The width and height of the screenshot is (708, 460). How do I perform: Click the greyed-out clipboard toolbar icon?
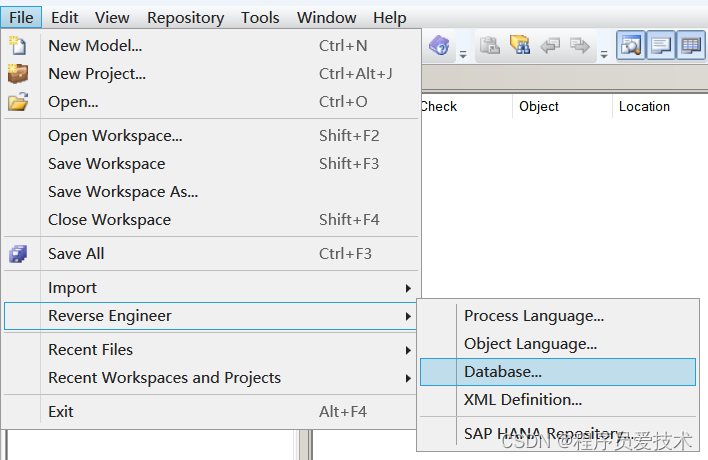click(490, 46)
